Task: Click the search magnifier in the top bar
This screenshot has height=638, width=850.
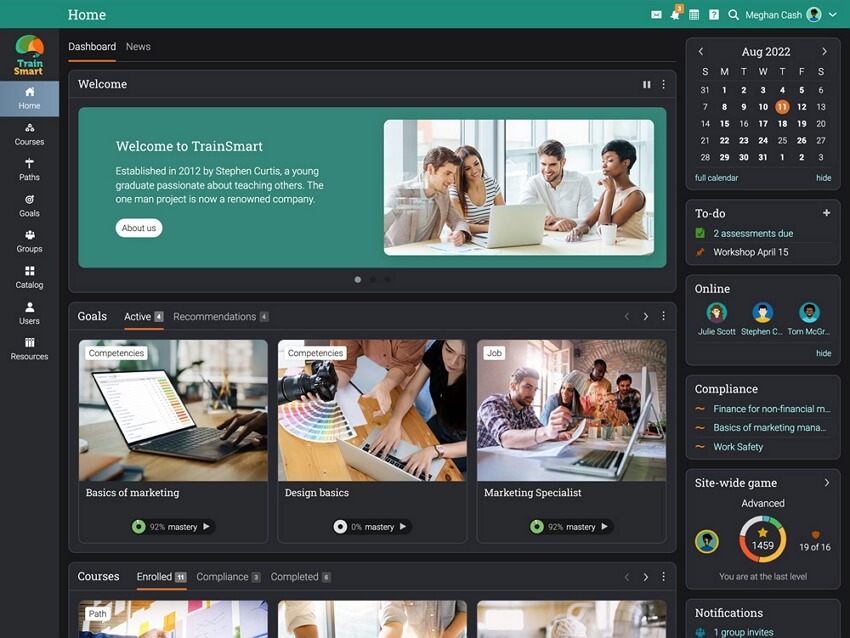Action: tap(733, 15)
